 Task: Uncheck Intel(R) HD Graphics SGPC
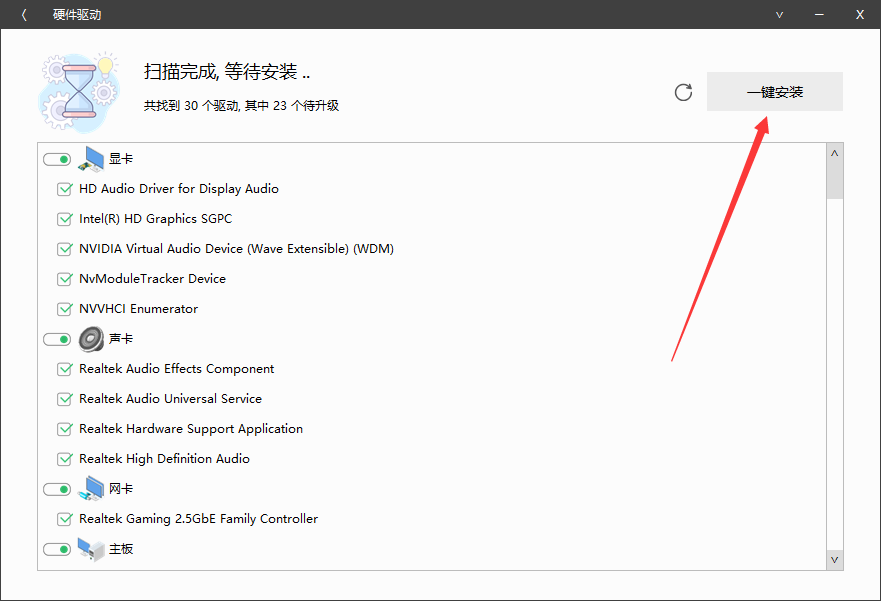pos(65,219)
